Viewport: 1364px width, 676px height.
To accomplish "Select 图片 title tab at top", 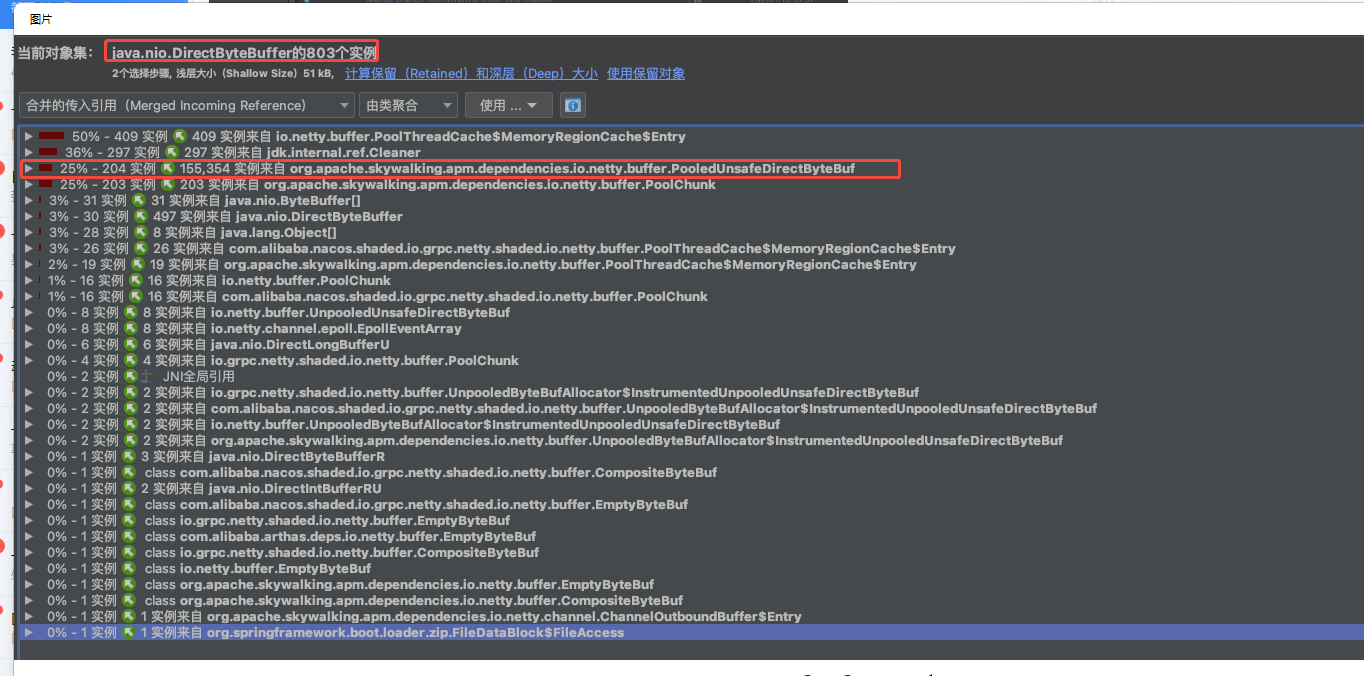I will point(41,19).
